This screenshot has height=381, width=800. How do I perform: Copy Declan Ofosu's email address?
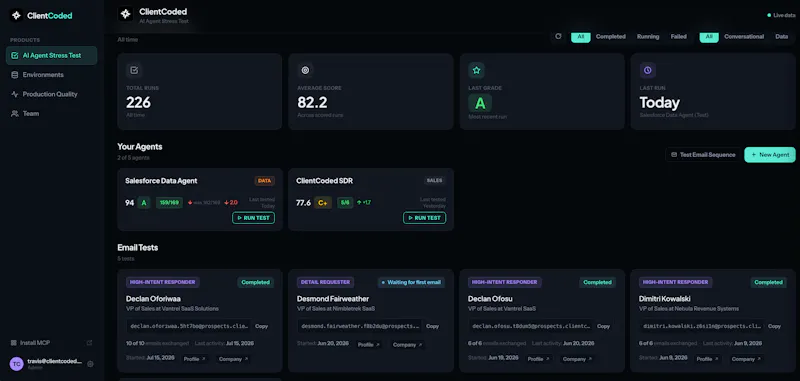click(x=603, y=326)
